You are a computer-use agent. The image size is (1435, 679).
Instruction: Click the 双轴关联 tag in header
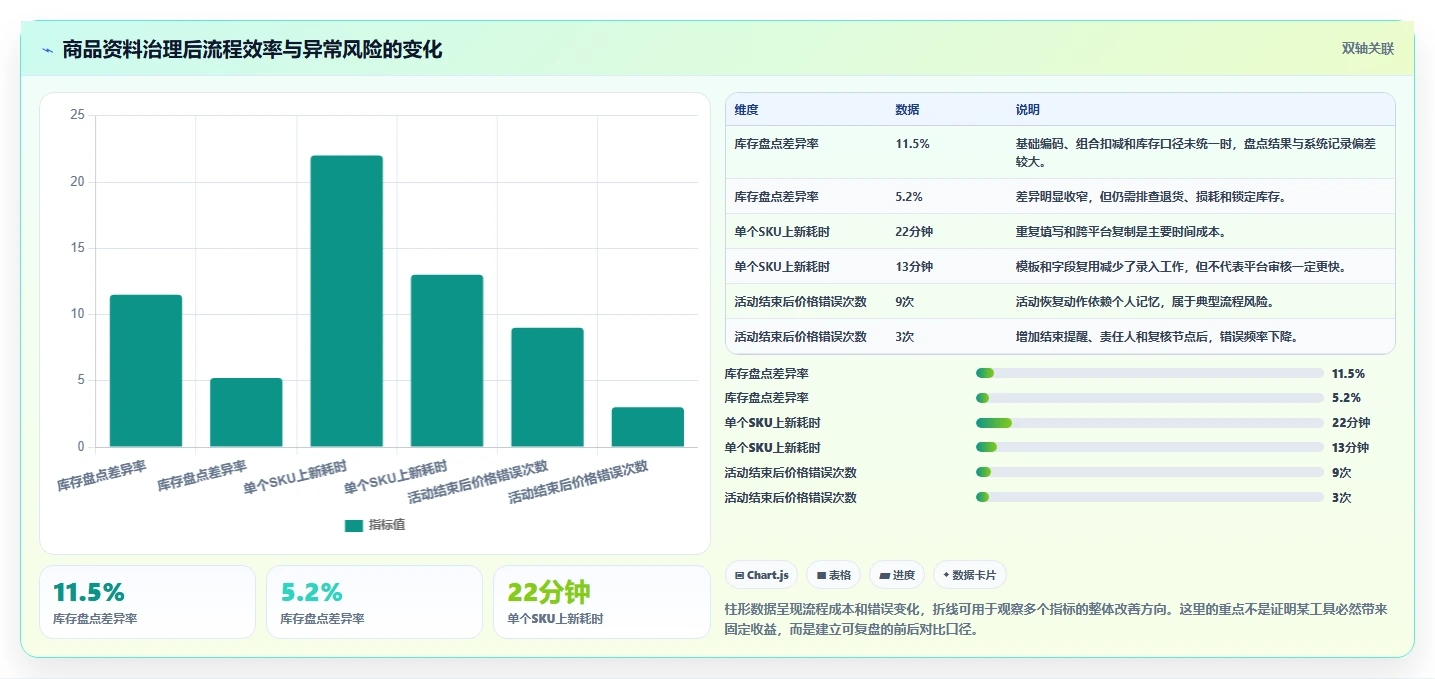1368,48
